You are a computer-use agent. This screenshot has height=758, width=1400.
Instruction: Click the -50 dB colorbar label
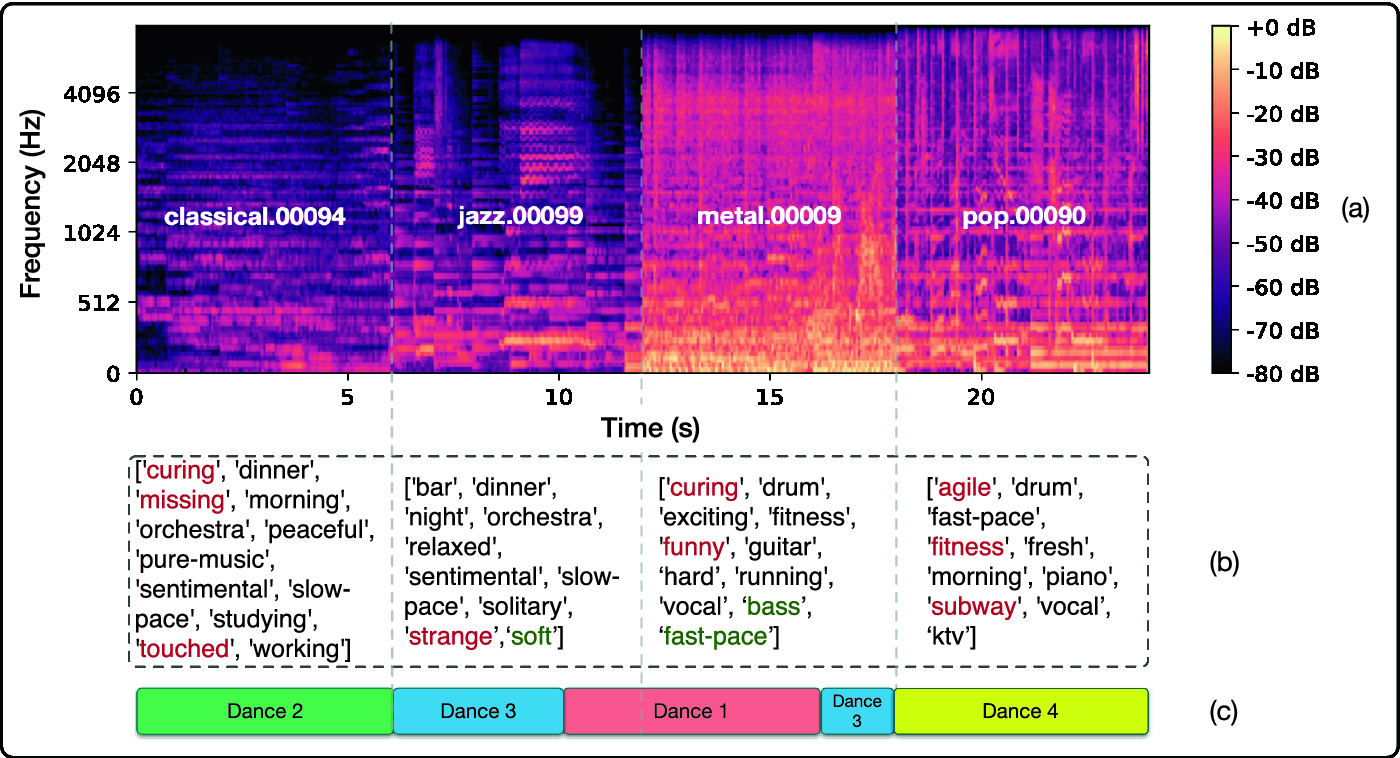tap(1283, 244)
